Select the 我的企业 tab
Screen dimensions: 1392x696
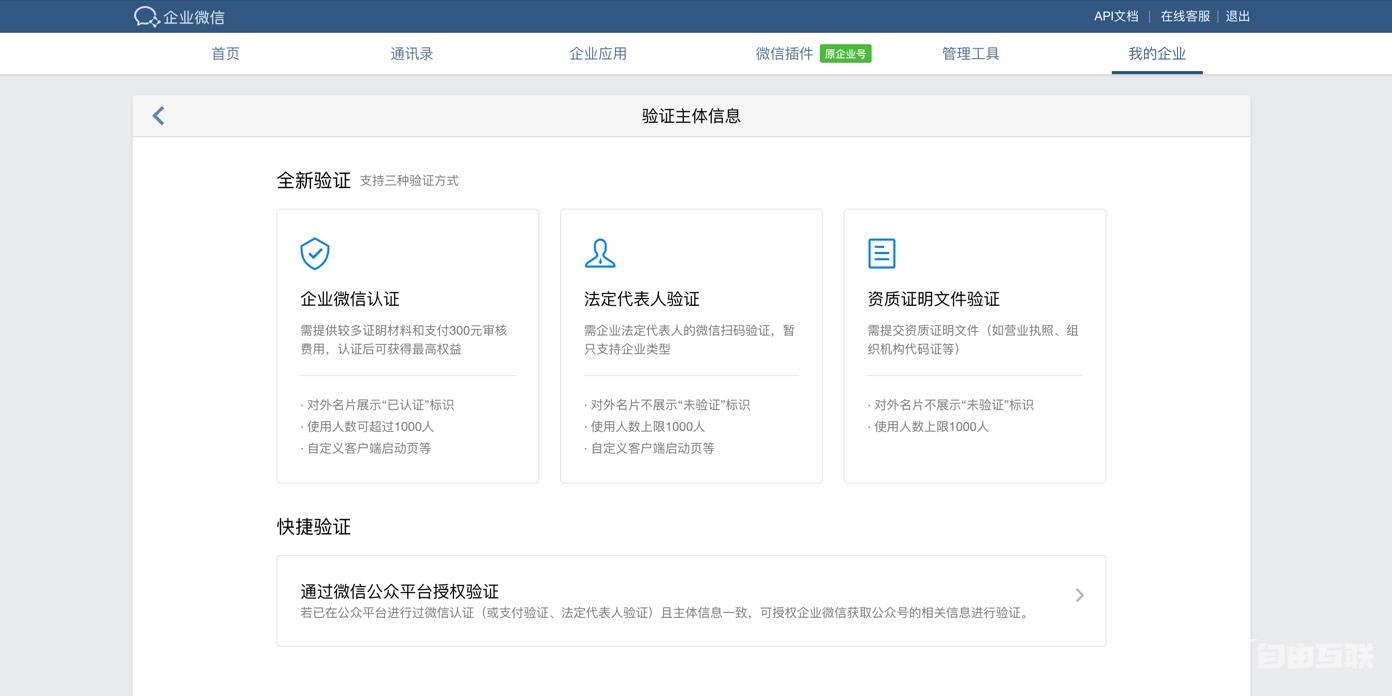point(1157,53)
